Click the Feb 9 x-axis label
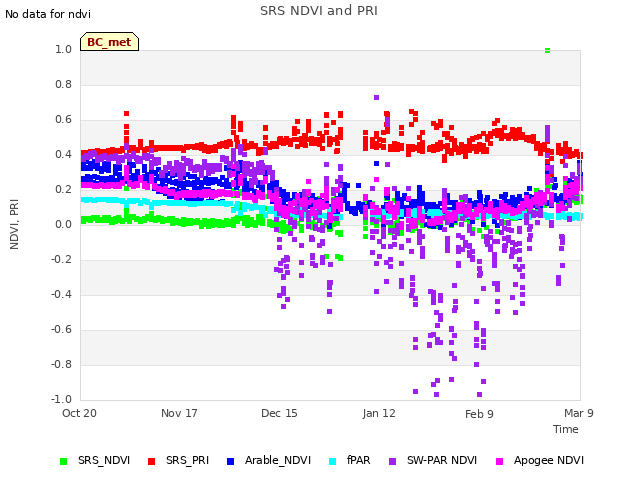 click(x=479, y=414)
